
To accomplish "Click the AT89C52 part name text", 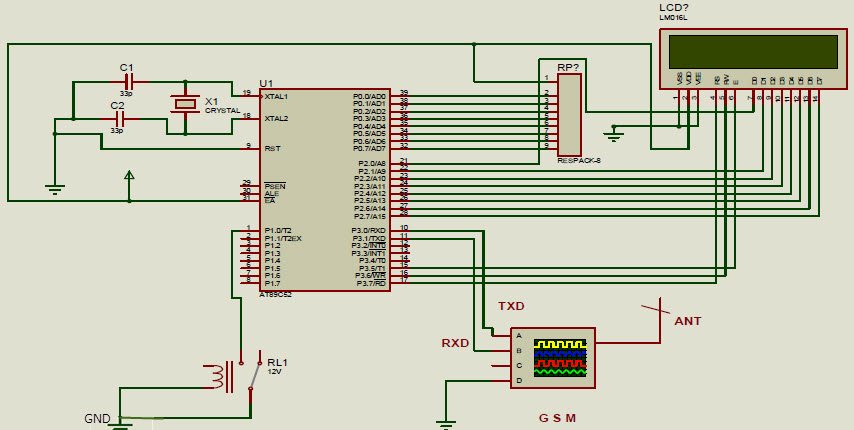I will (276, 294).
